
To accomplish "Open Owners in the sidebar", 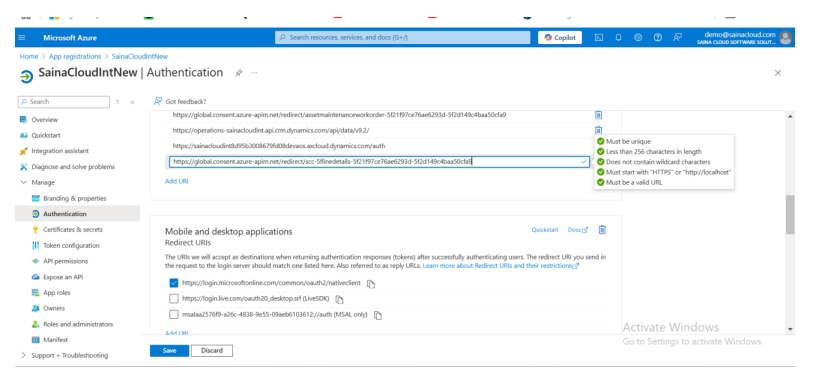I will point(54,308).
